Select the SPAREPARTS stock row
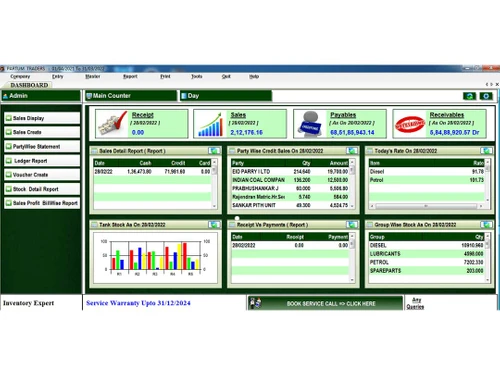This screenshot has height=375, width=500. click(427, 271)
